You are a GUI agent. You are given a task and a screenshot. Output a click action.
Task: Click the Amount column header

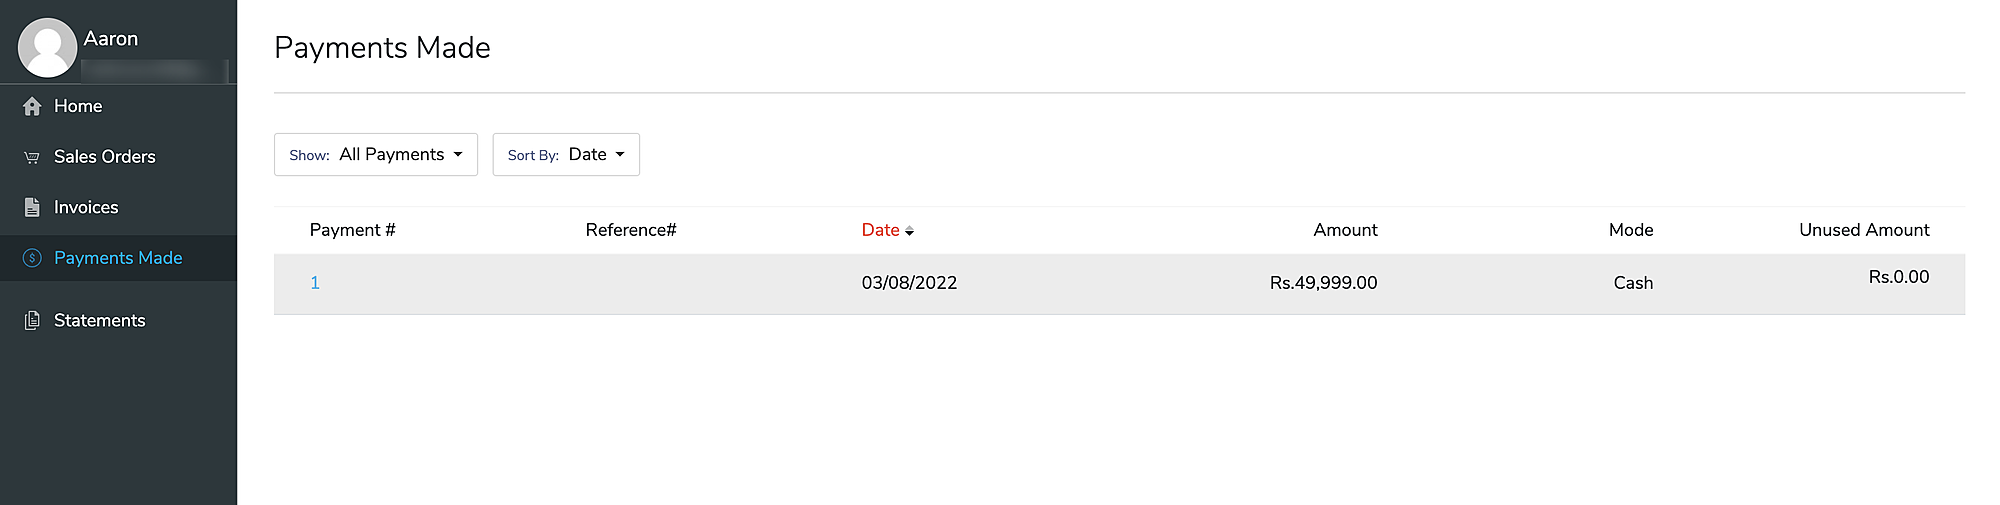tap(1344, 230)
